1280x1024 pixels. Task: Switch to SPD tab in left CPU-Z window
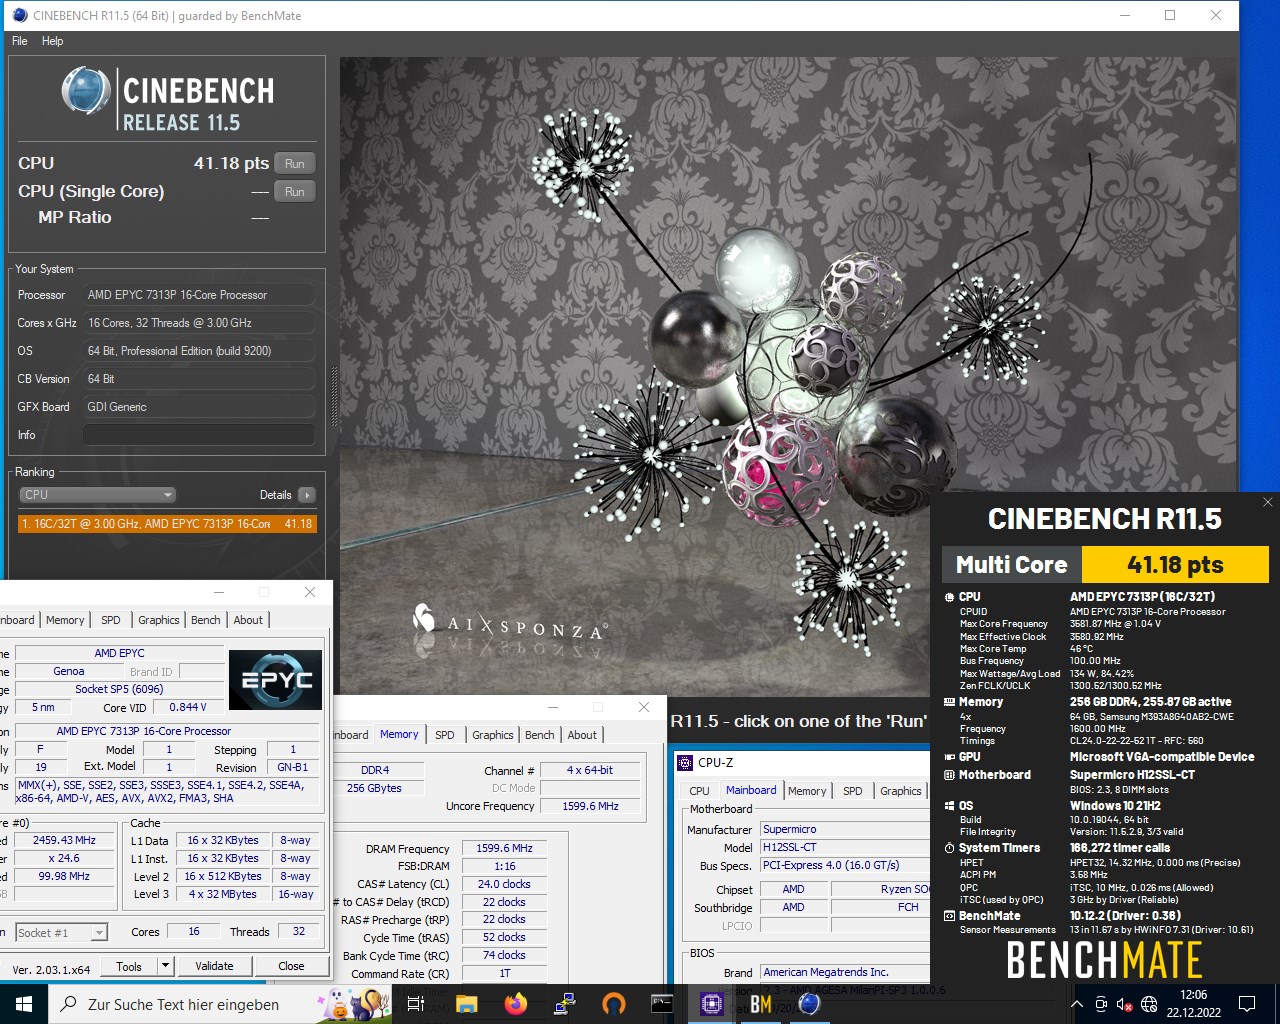(x=111, y=620)
